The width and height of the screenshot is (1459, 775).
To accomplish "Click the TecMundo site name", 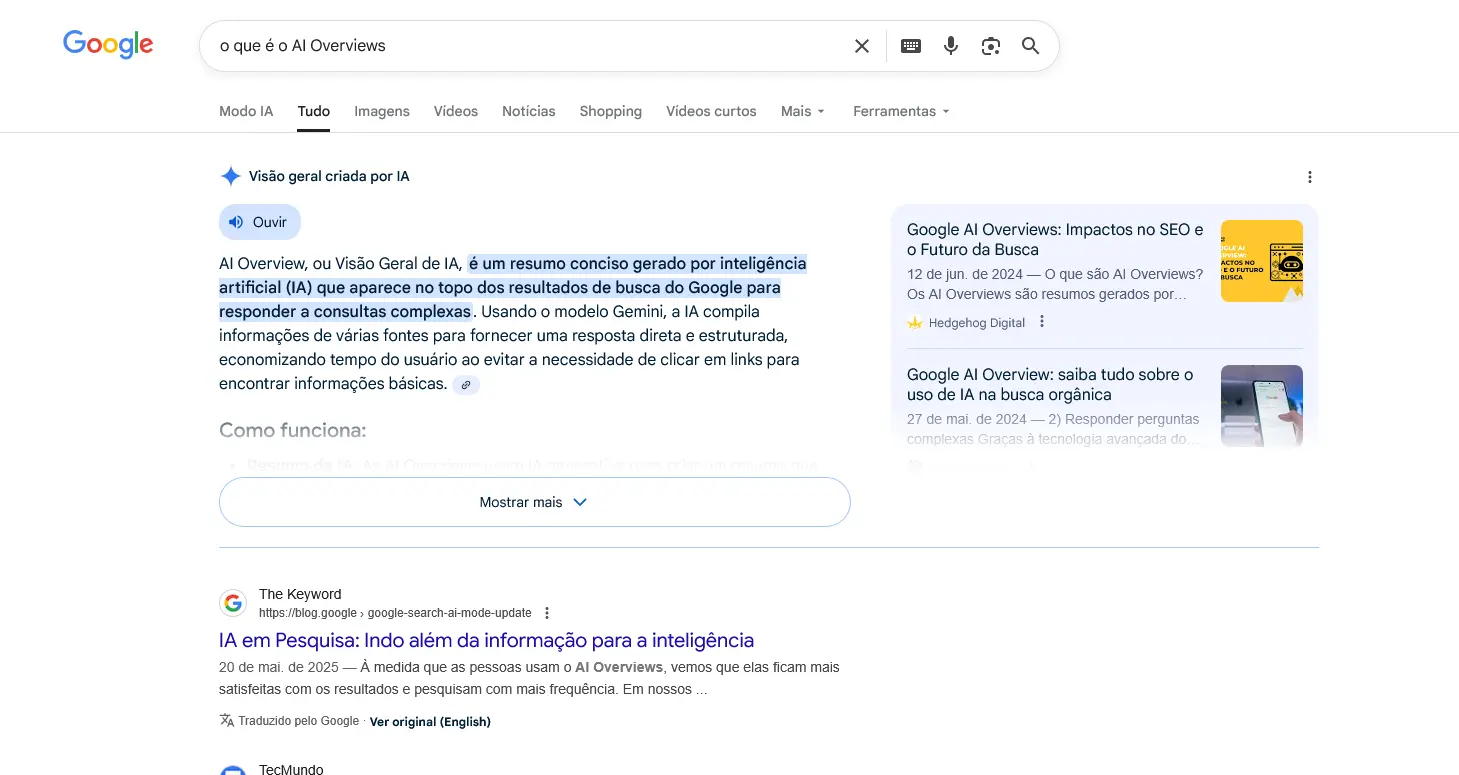I will (x=291, y=769).
